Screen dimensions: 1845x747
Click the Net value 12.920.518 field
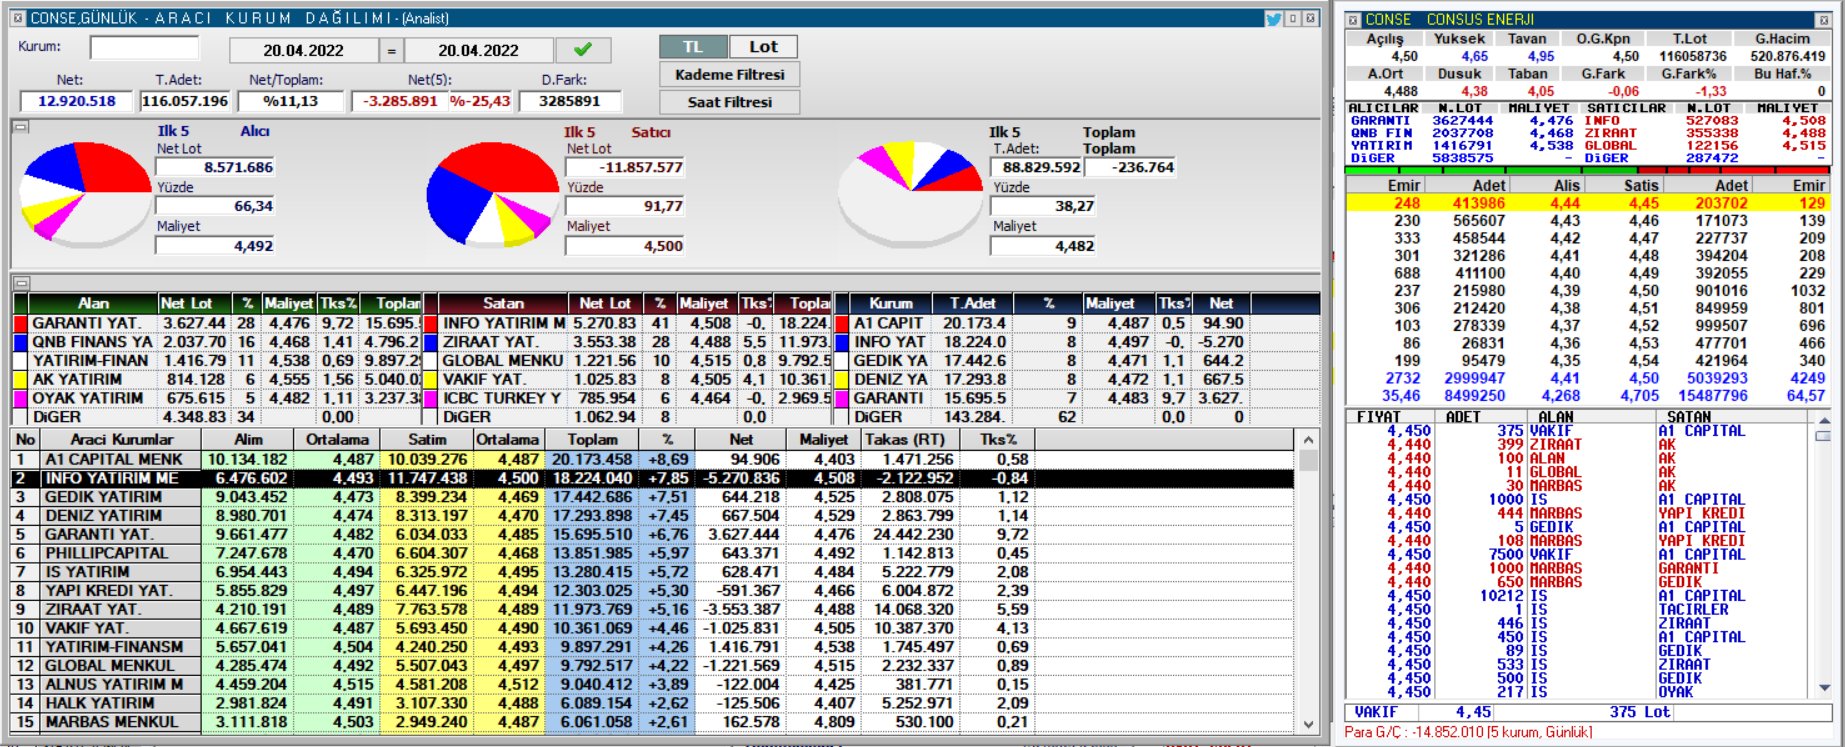point(76,101)
